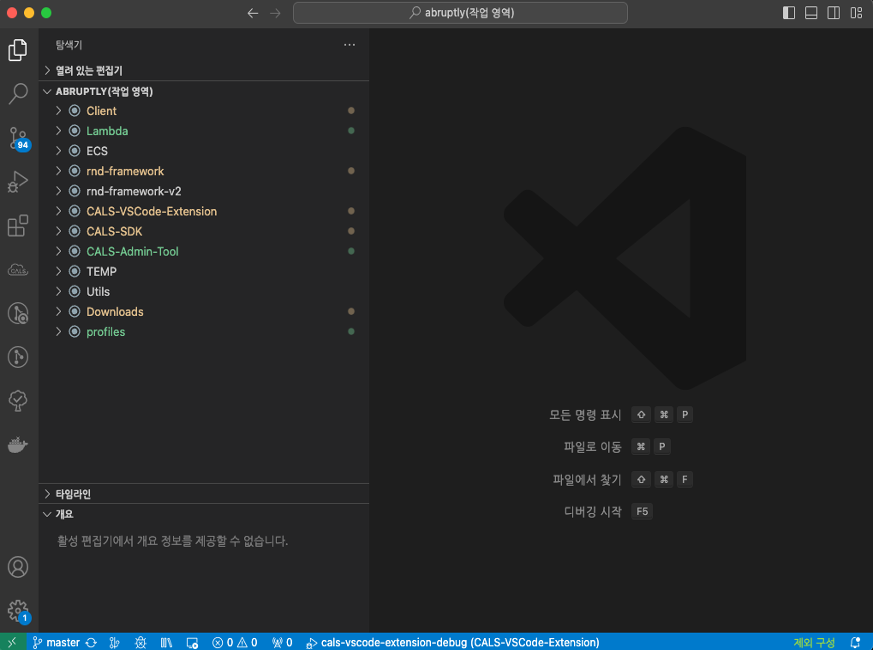Screen dimensions: 874x650
Task: Select CALS-Admin-Tool folder name
Action: click(x=132, y=251)
